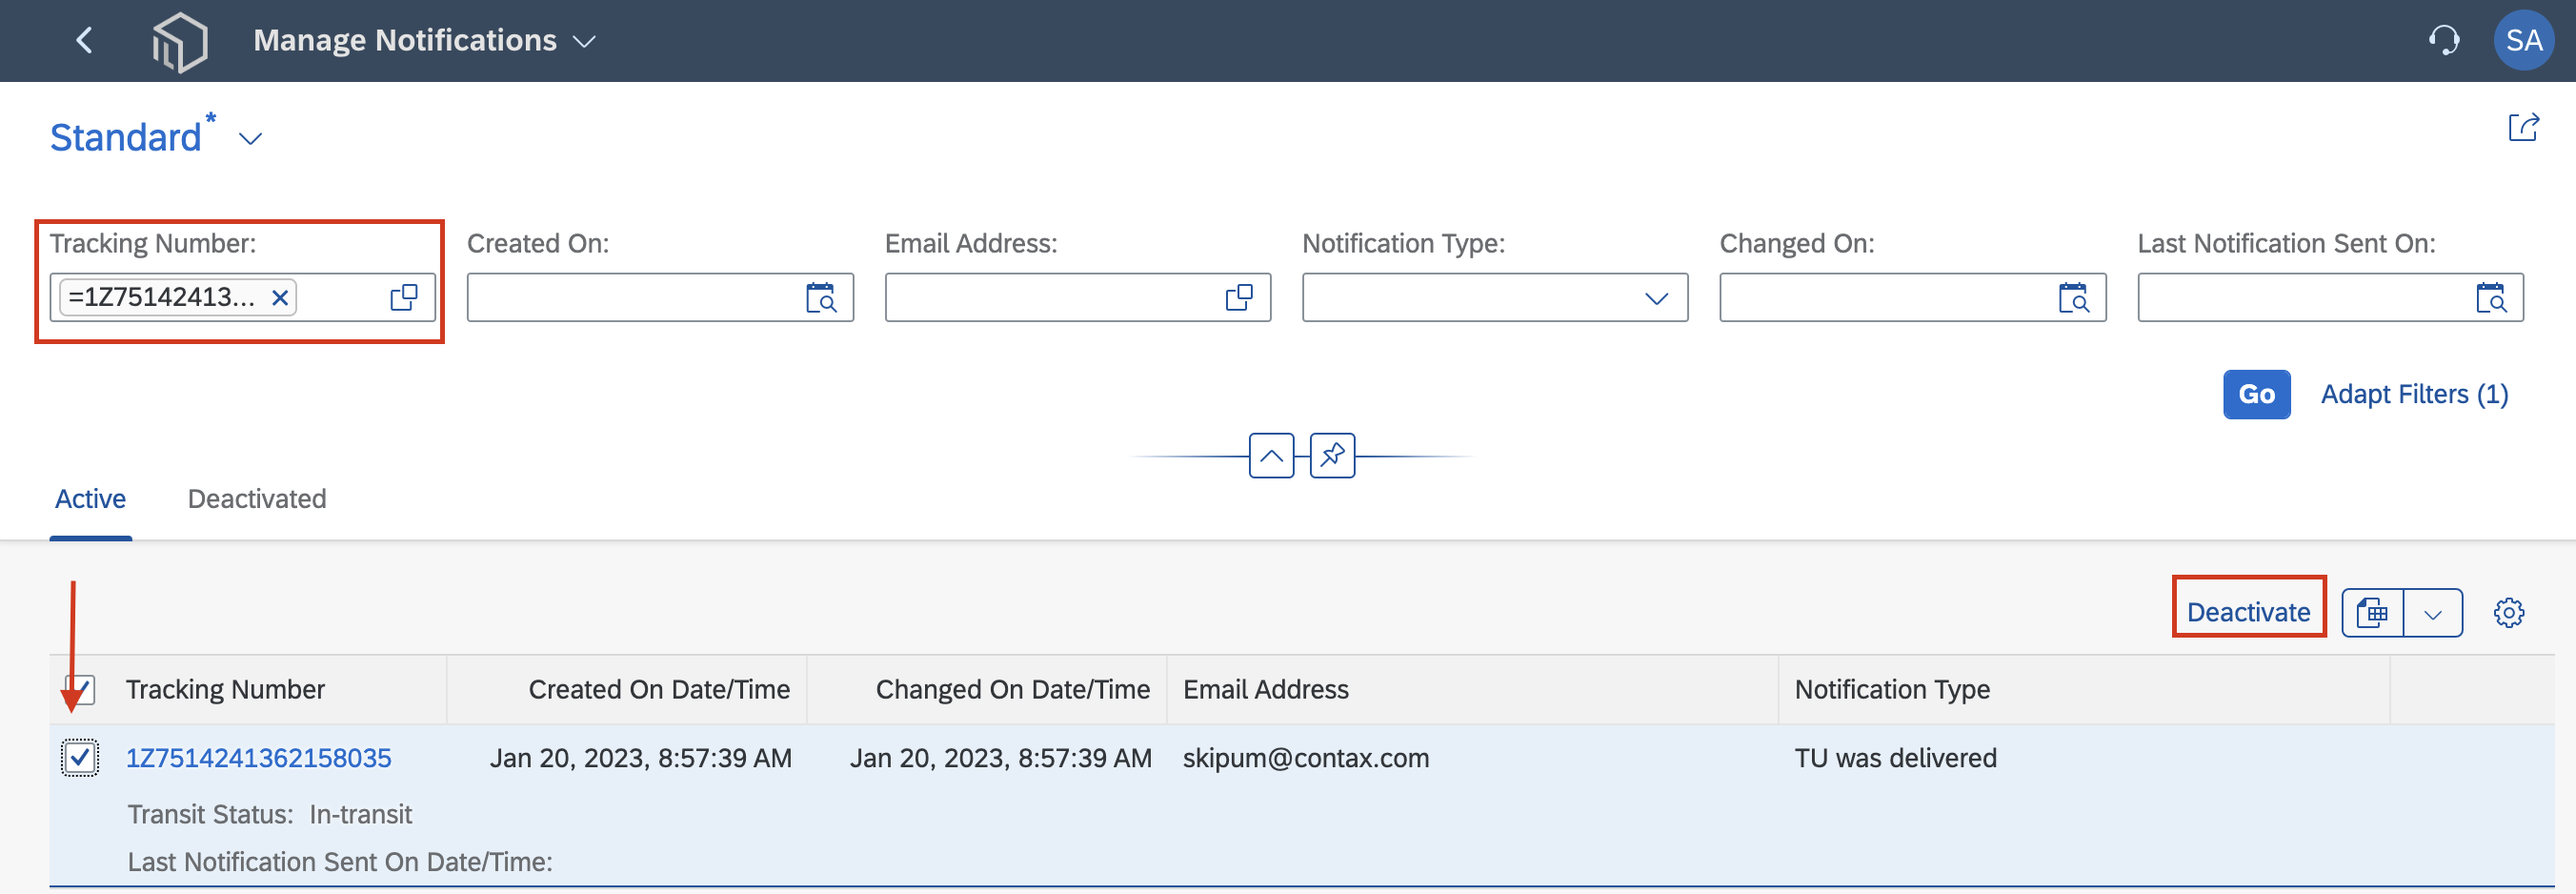The height and width of the screenshot is (894, 2576).
Task: Go back using the back arrow
Action: coord(85,40)
